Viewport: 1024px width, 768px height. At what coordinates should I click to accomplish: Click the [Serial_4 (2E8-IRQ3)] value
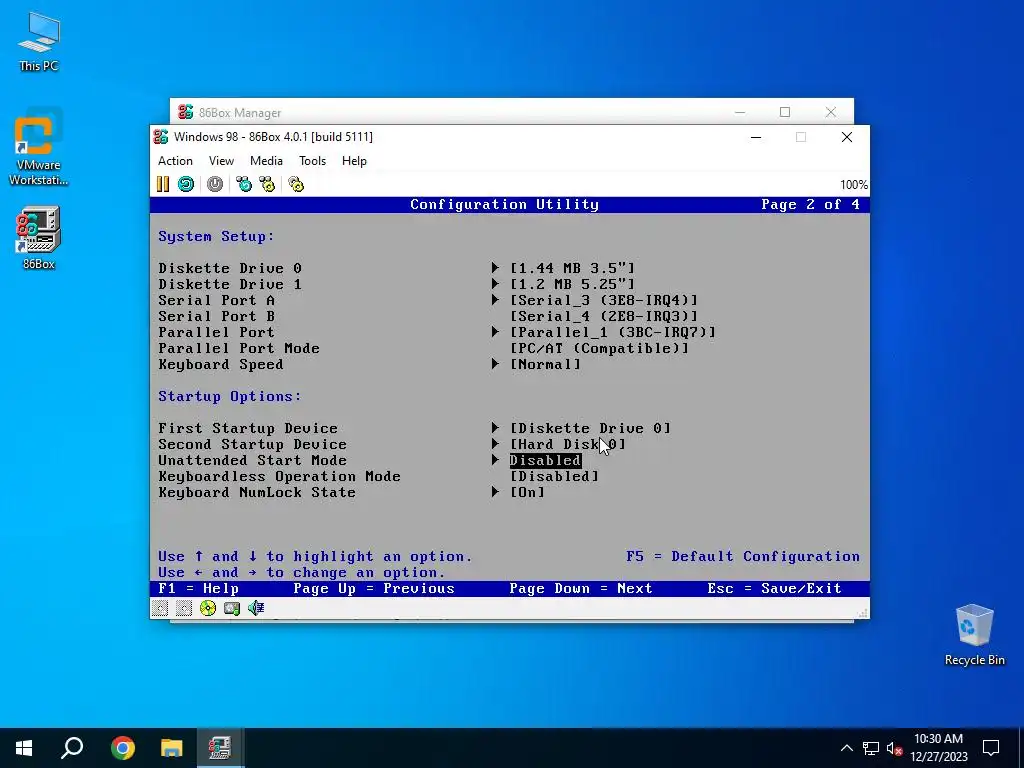click(604, 316)
